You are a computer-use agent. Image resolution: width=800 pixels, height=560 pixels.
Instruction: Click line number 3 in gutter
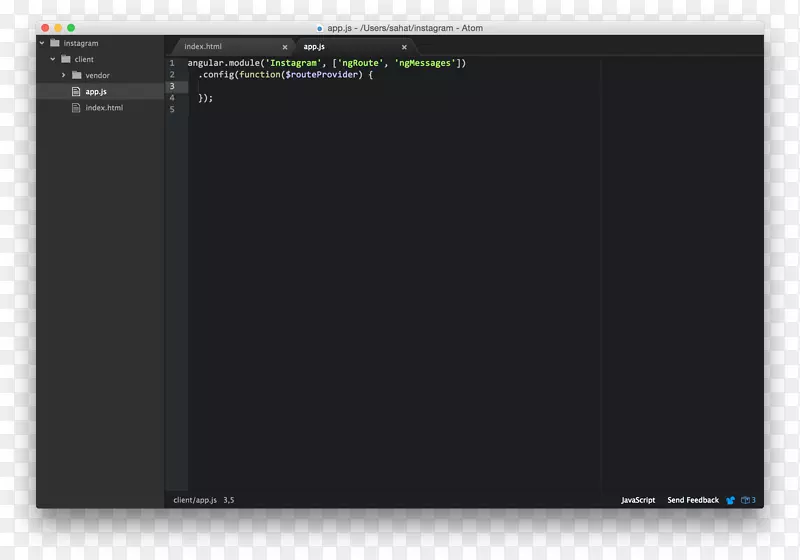(172, 86)
